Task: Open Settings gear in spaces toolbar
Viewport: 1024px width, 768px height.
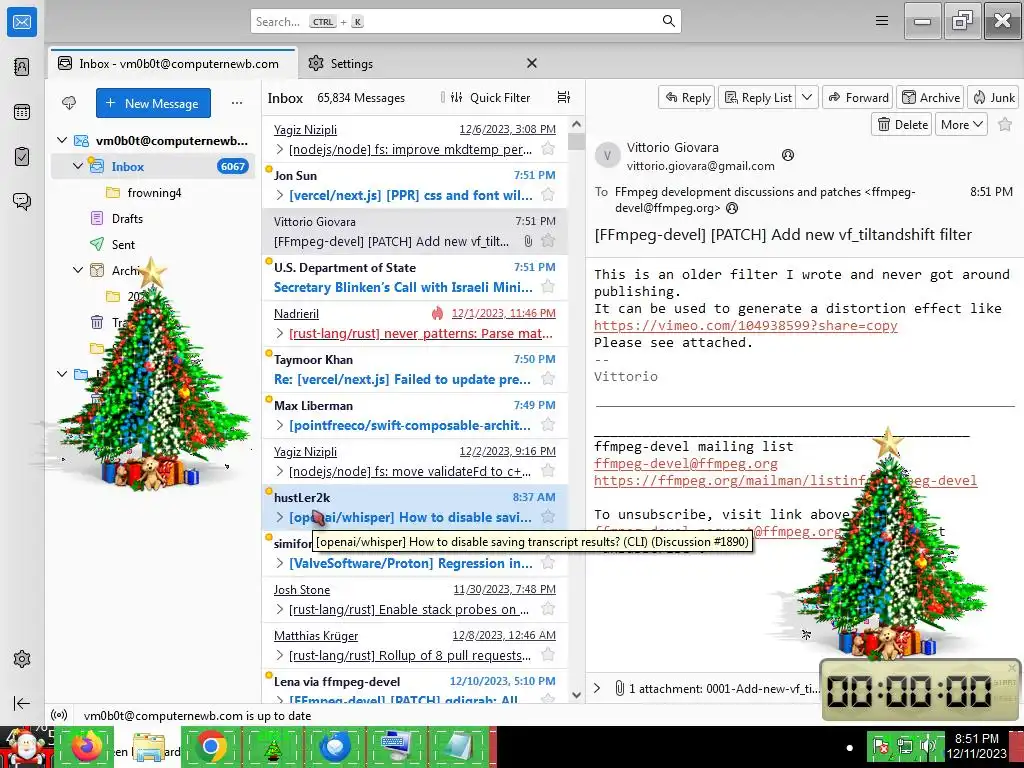Action: point(22,659)
